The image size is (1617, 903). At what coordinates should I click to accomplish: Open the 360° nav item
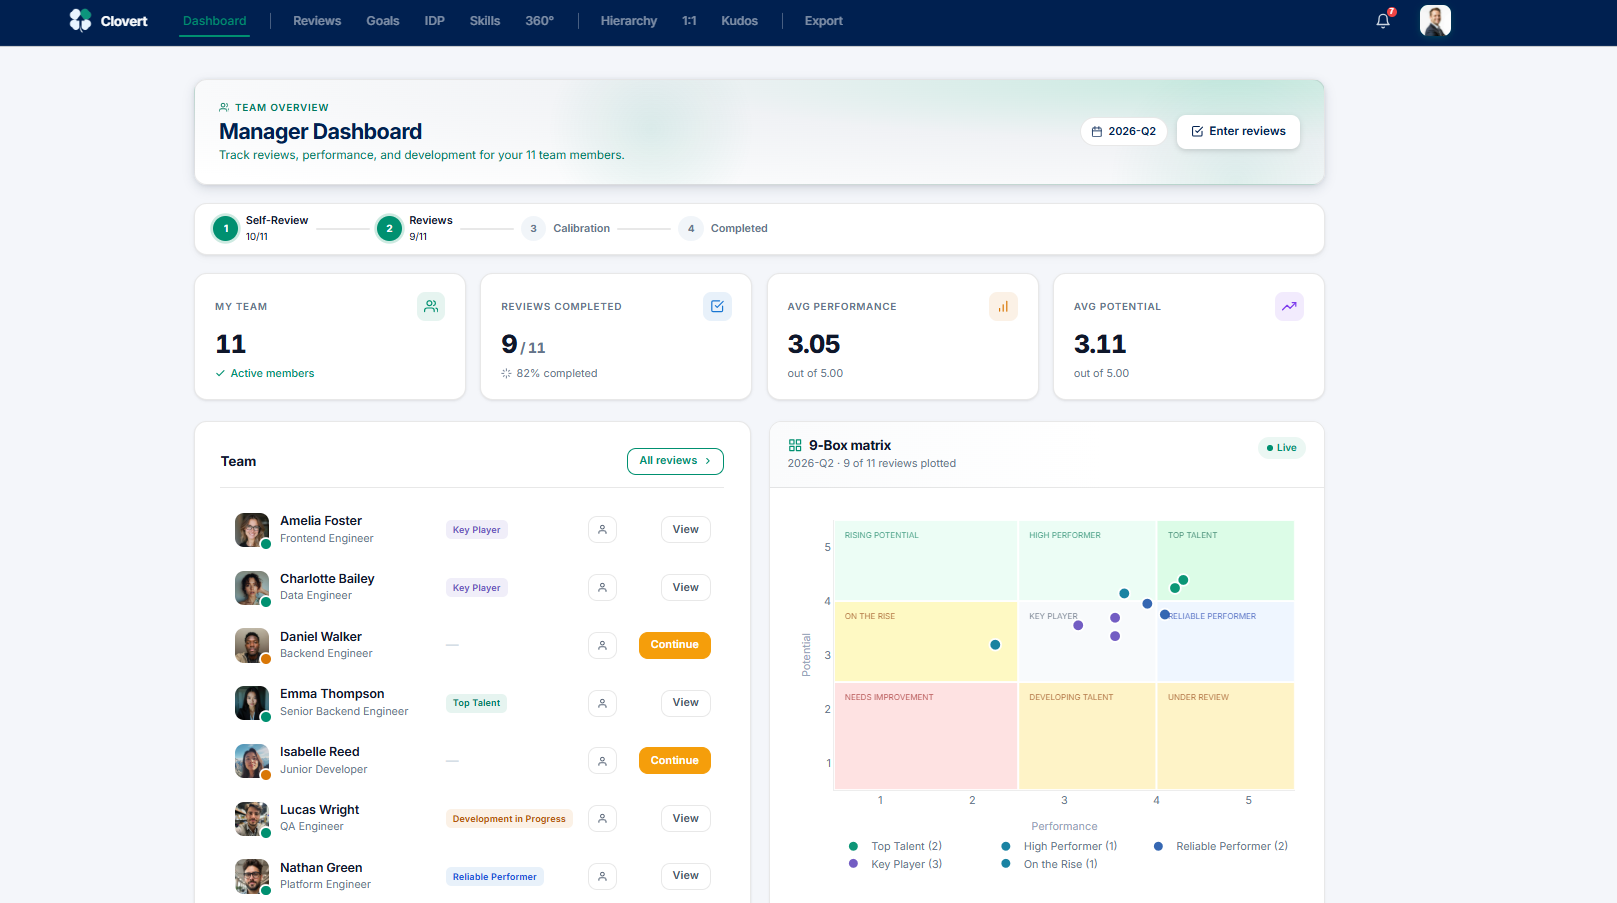tap(540, 21)
